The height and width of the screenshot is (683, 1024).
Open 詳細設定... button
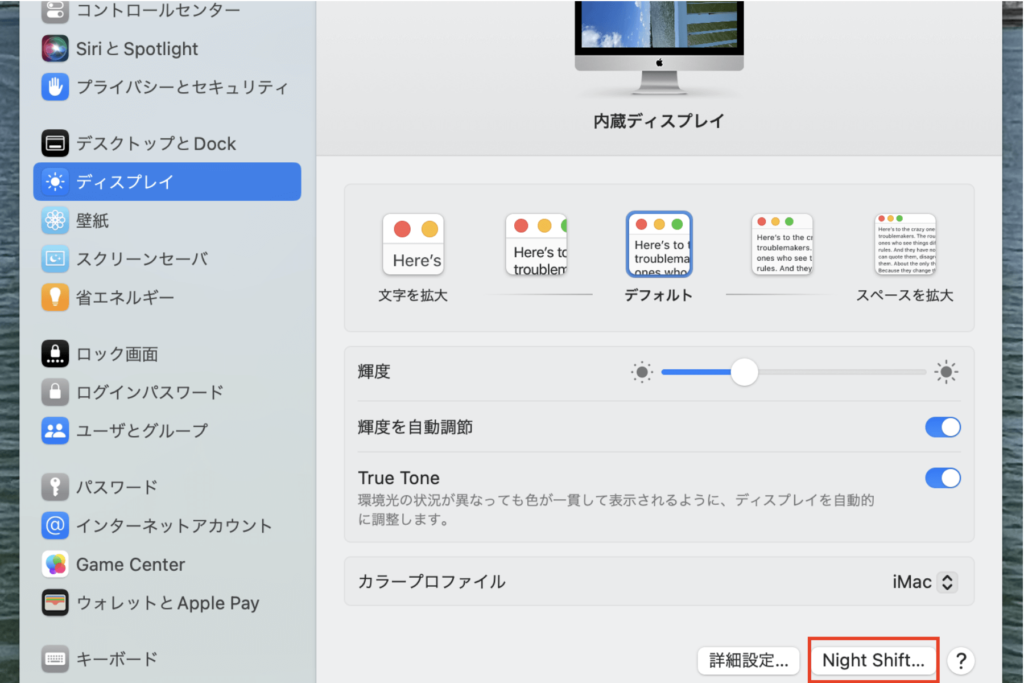pos(749,660)
